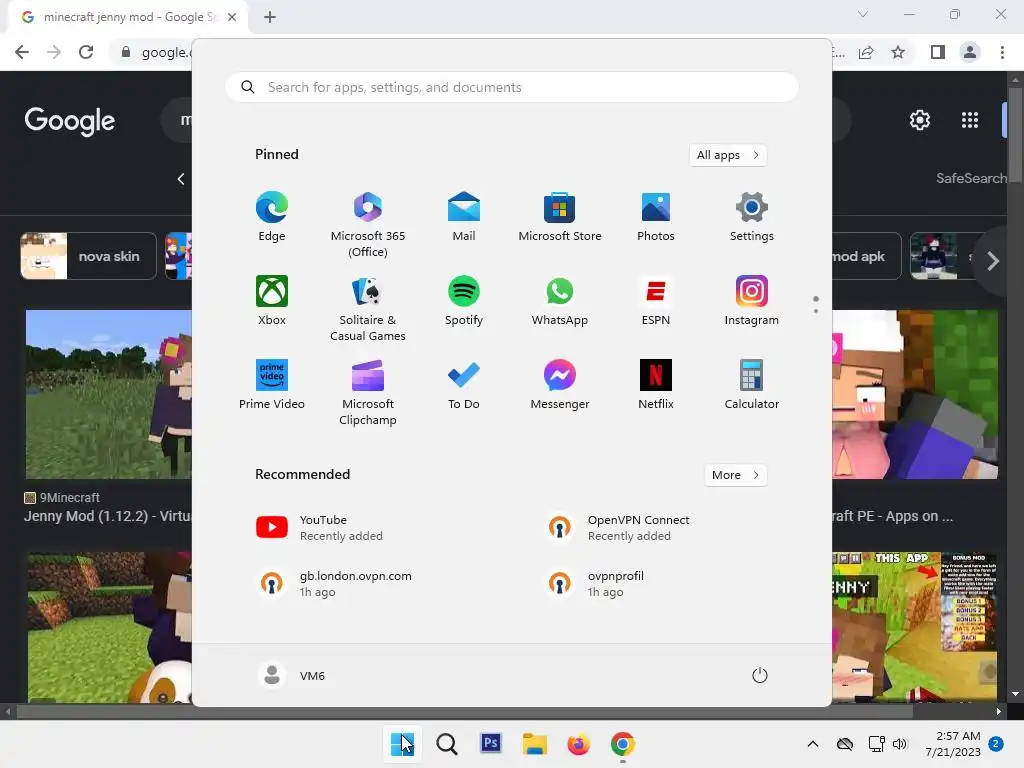Screen dimensions: 1024x768
Task: Click the Google logo
Action: click(69, 121)
